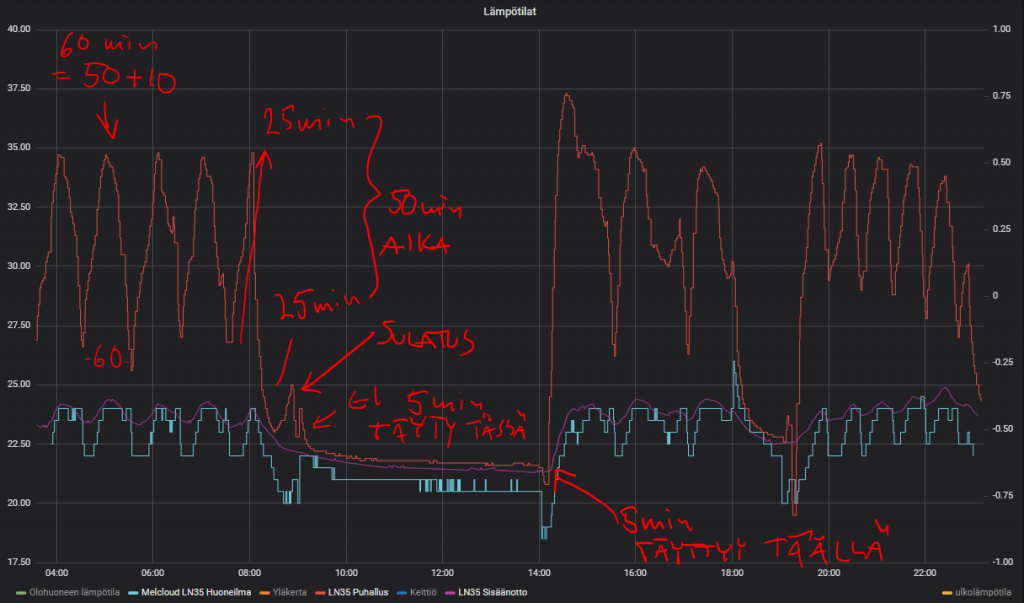
Task: Toggle LN35 Sisäänotto legend label
Action: tap(492, 592)
